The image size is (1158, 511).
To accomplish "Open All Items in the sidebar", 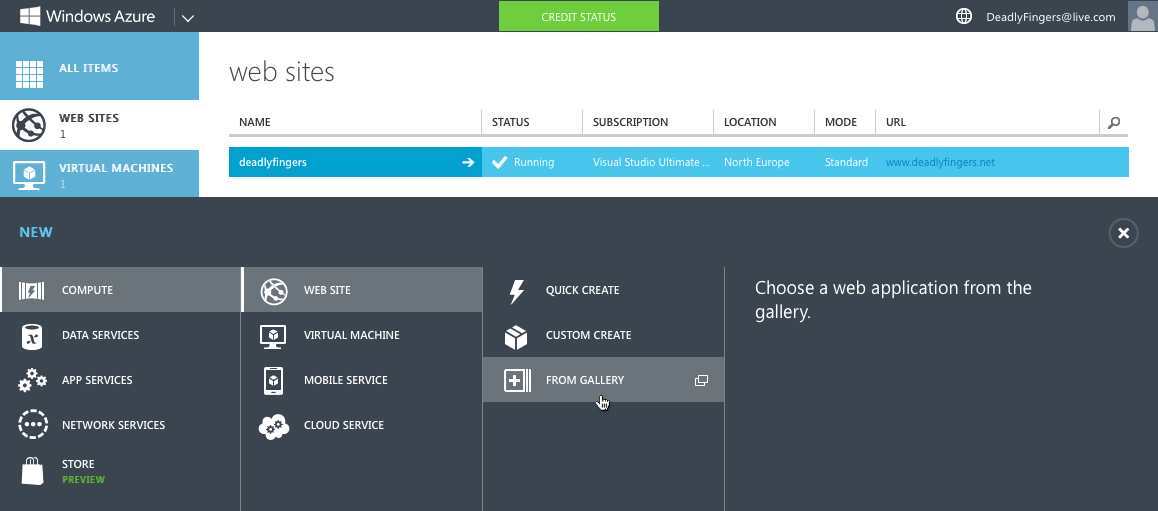I will click(x=99, y=68).
